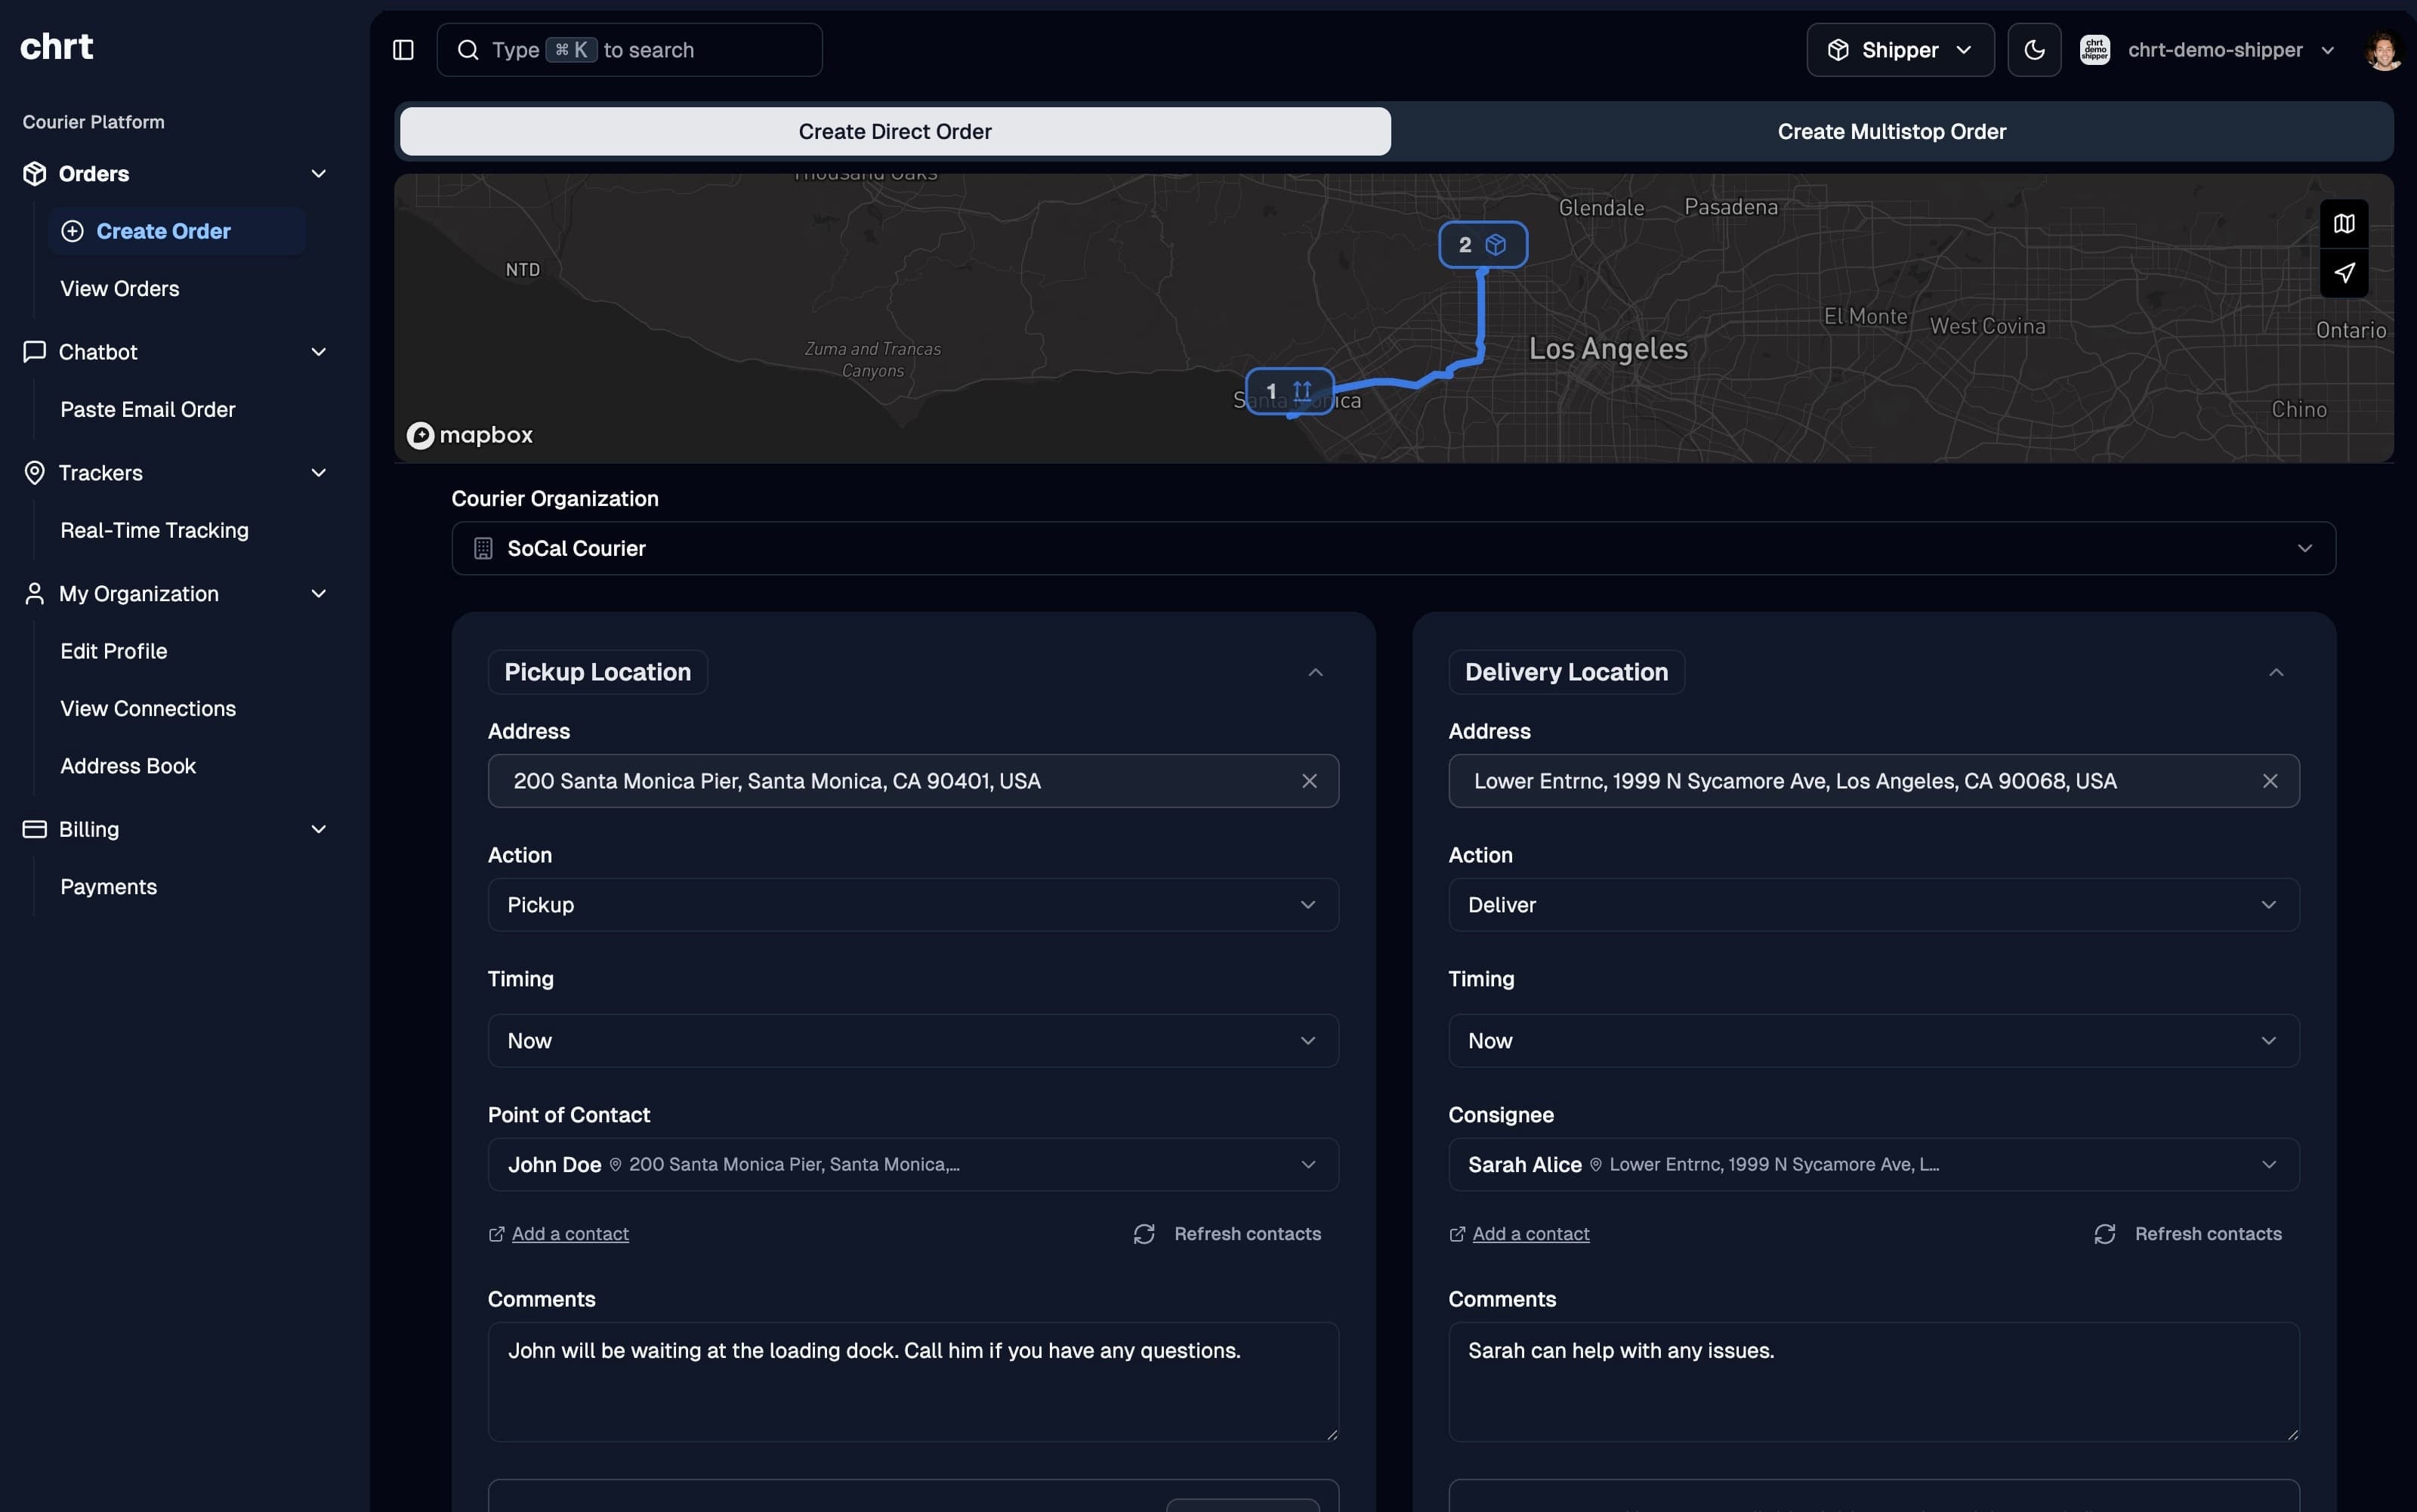Toggle dark mode with the moon icon
The width and height of the screenshot is (2417, 1512).
click(x=2035, y=49)
